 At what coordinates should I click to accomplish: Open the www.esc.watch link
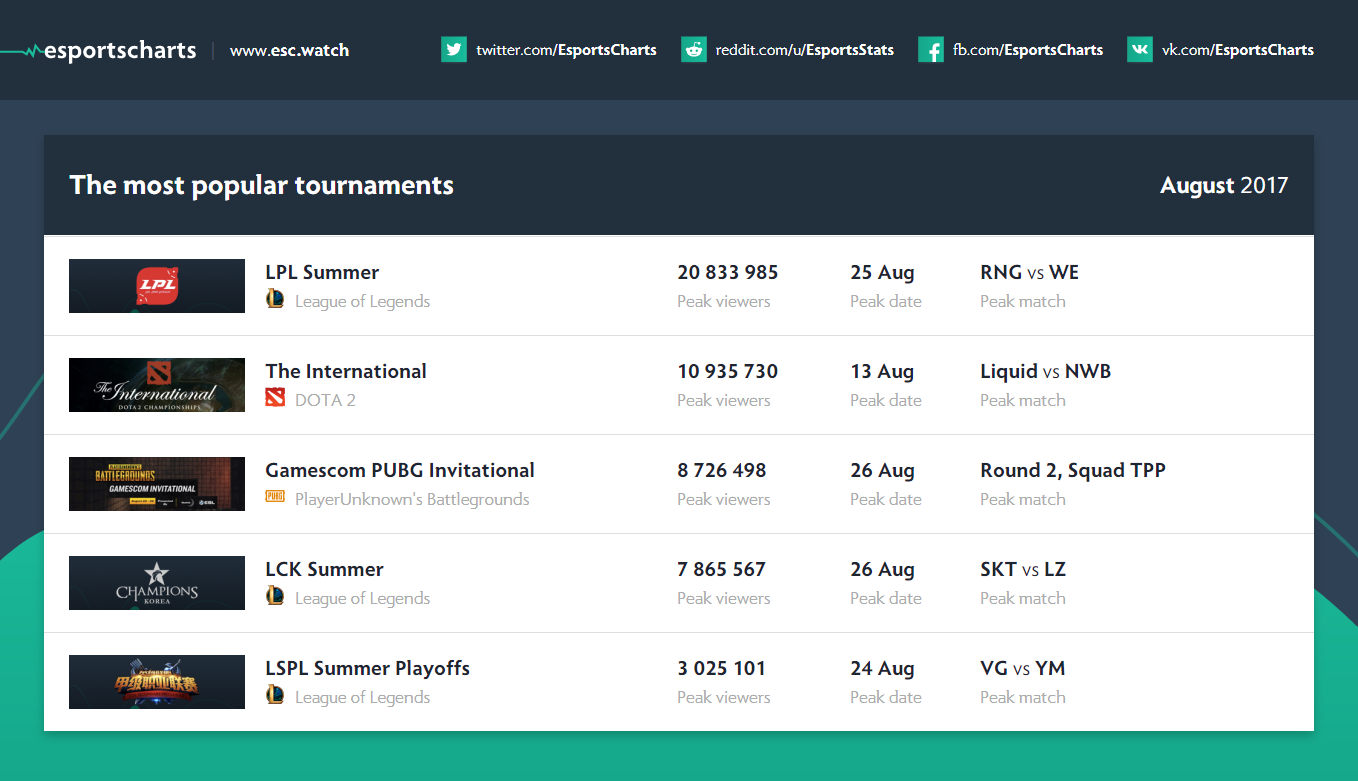(289, 50)
